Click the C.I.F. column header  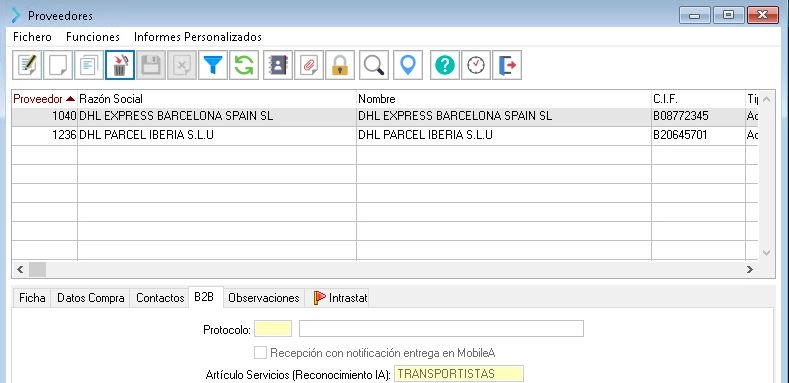tap(698, 99)
